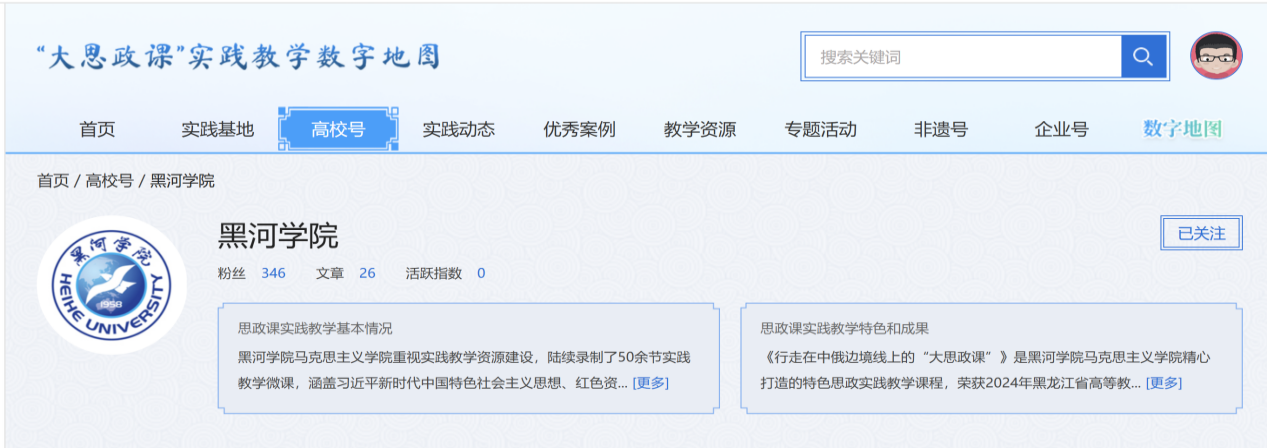Click 首页 in the breadcrumb
The width and height of the screenshot is (1267, 448).
pos(53,181)
